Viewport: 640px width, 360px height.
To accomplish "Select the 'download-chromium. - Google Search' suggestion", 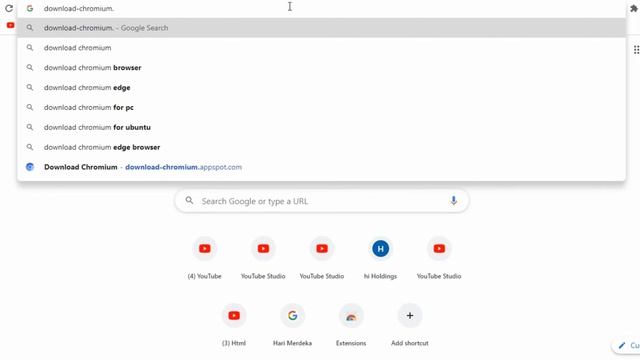I will 322,28.
